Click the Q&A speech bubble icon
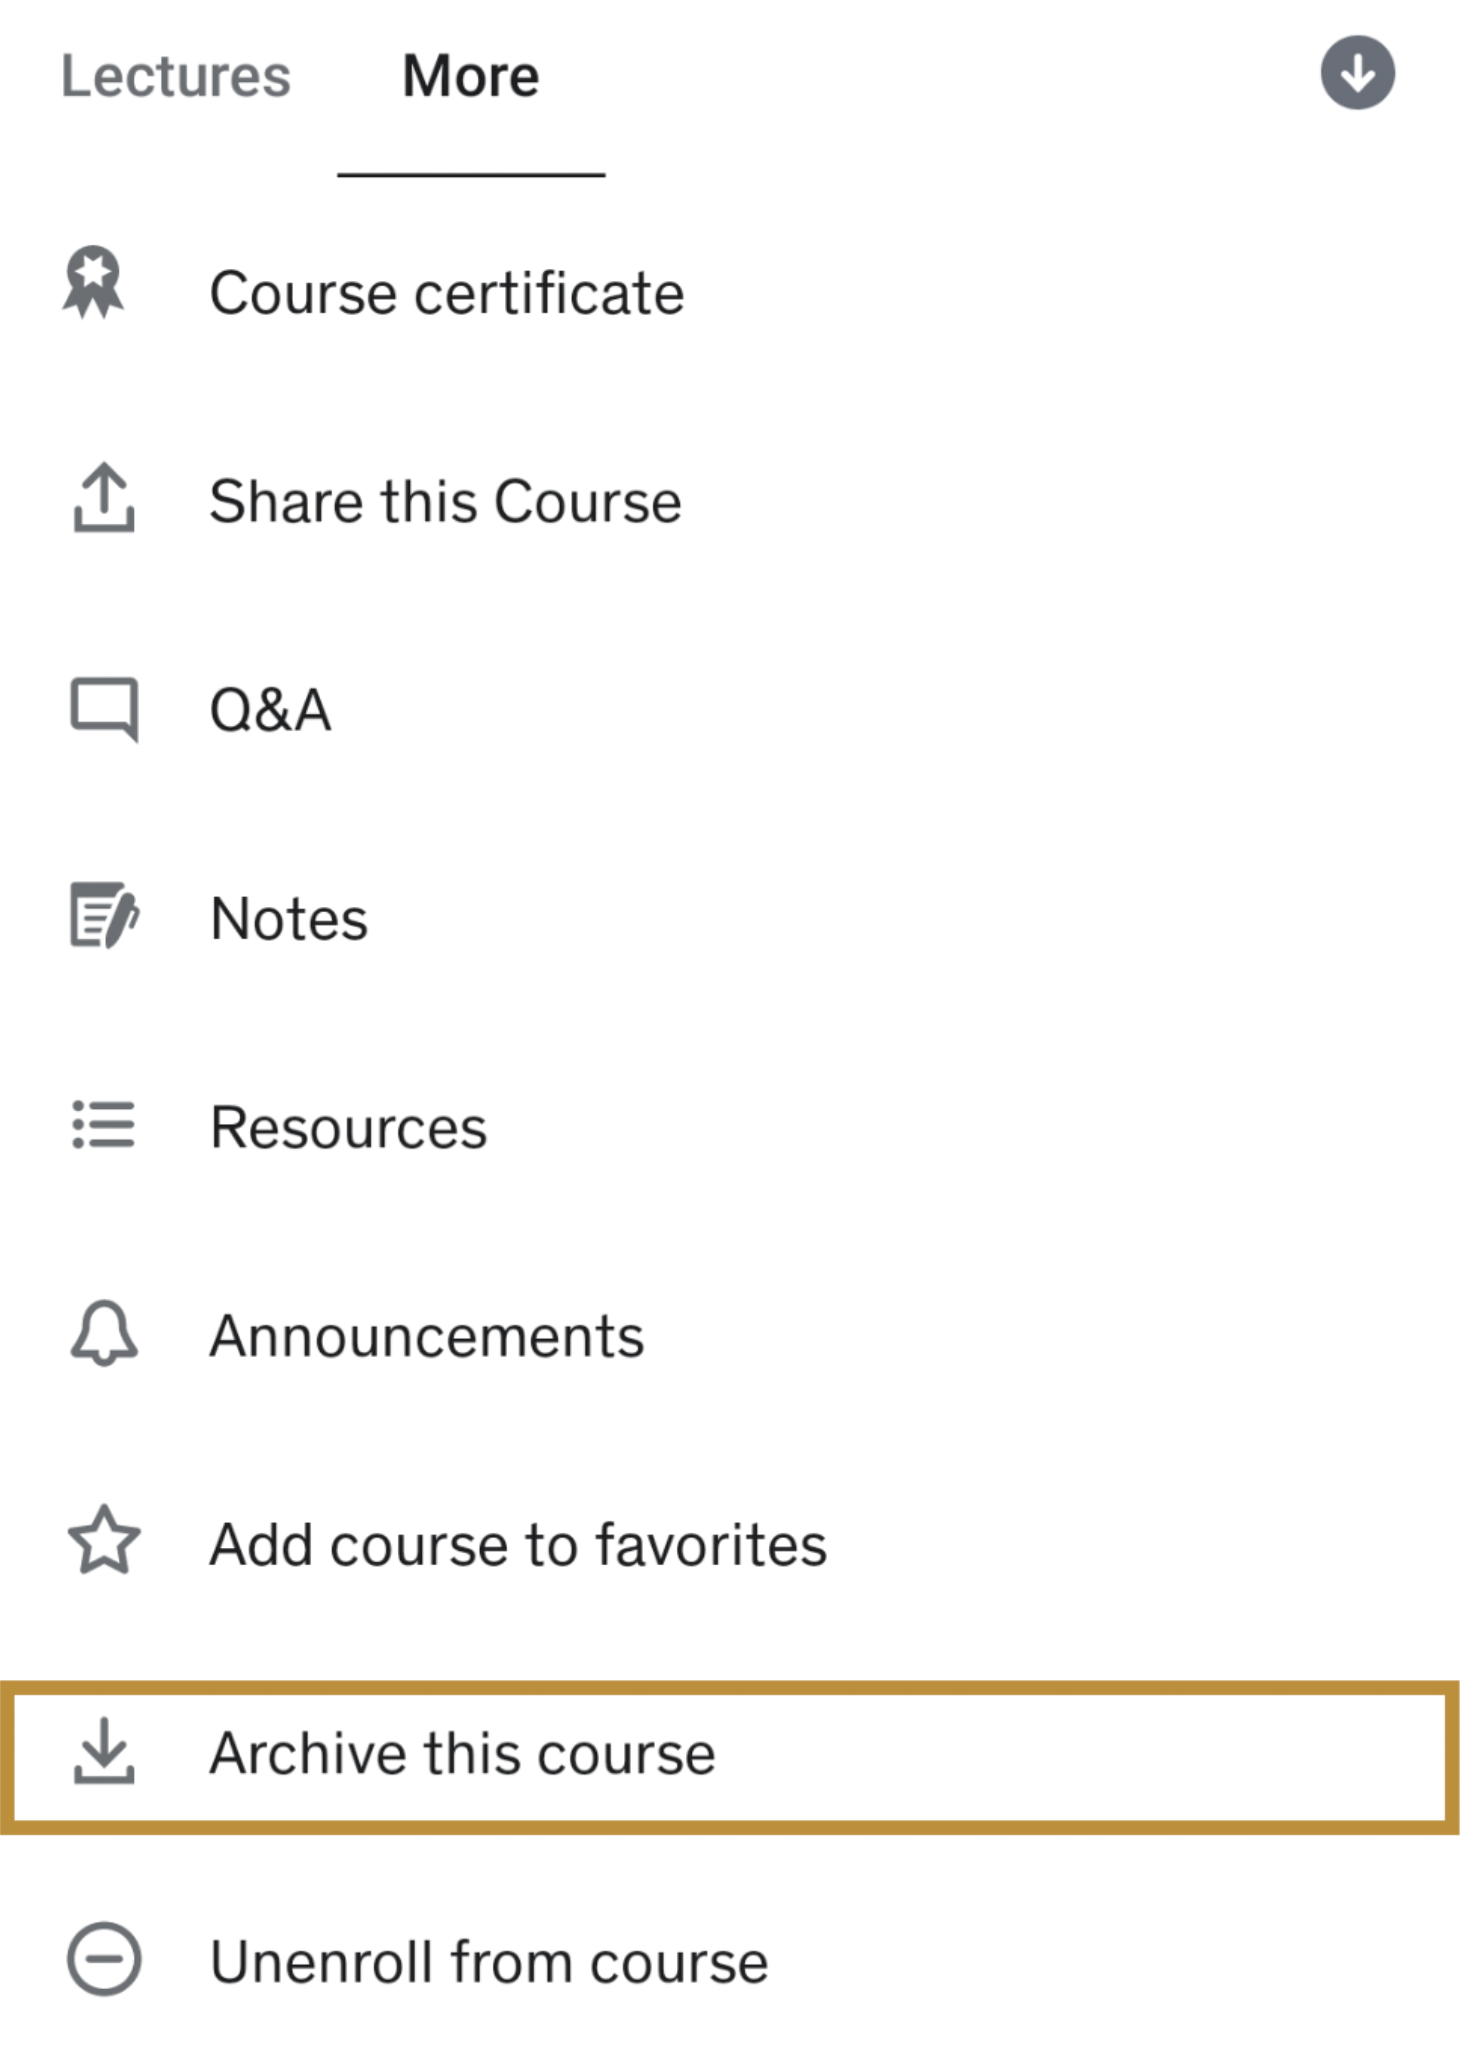The width and height of the screenshot is (1463, 2048). pos(104,709)
